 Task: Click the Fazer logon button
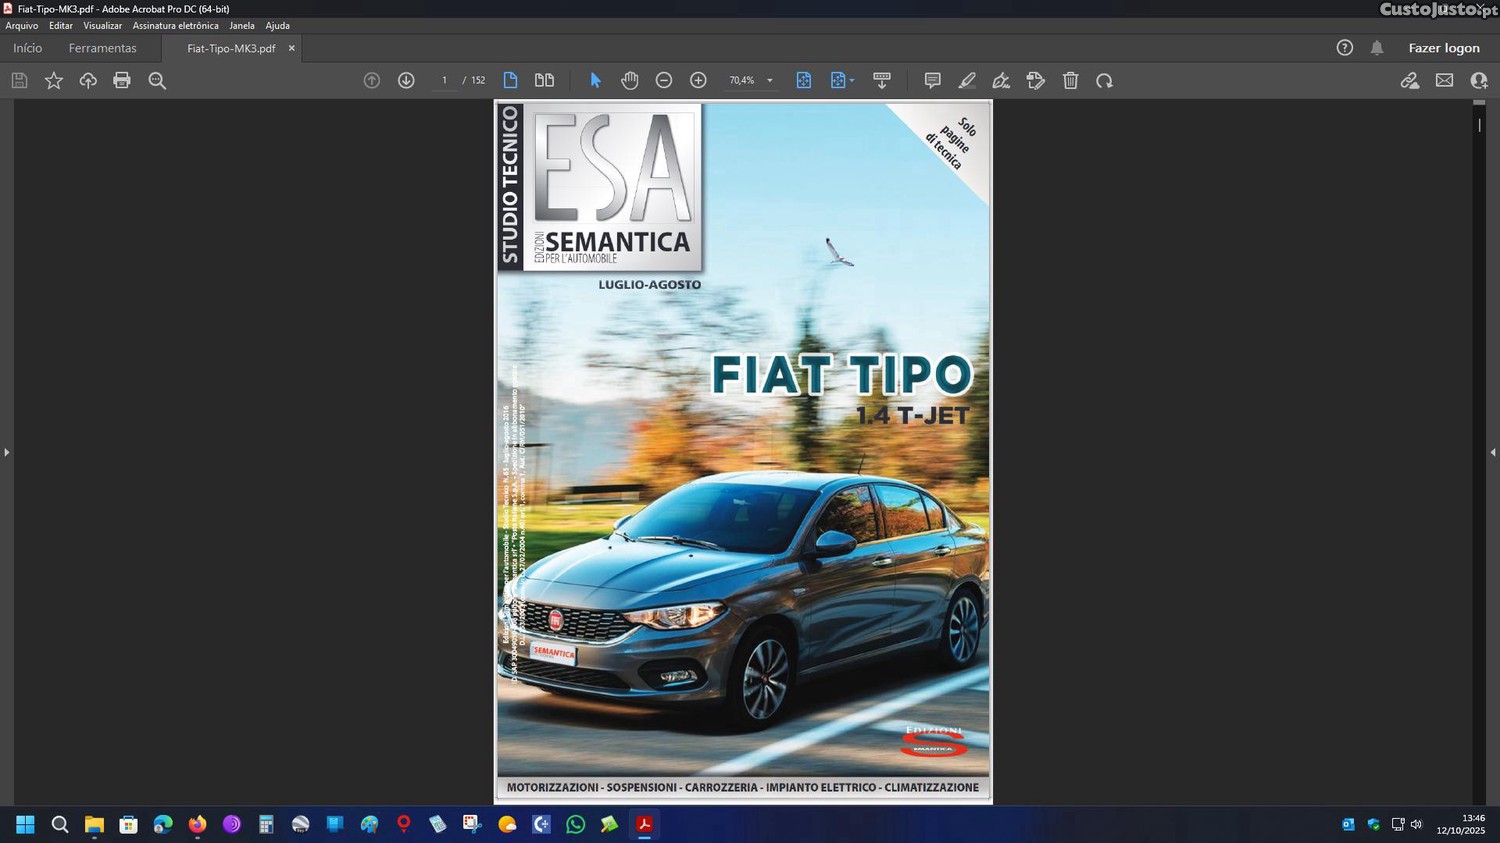[1443, 48]
